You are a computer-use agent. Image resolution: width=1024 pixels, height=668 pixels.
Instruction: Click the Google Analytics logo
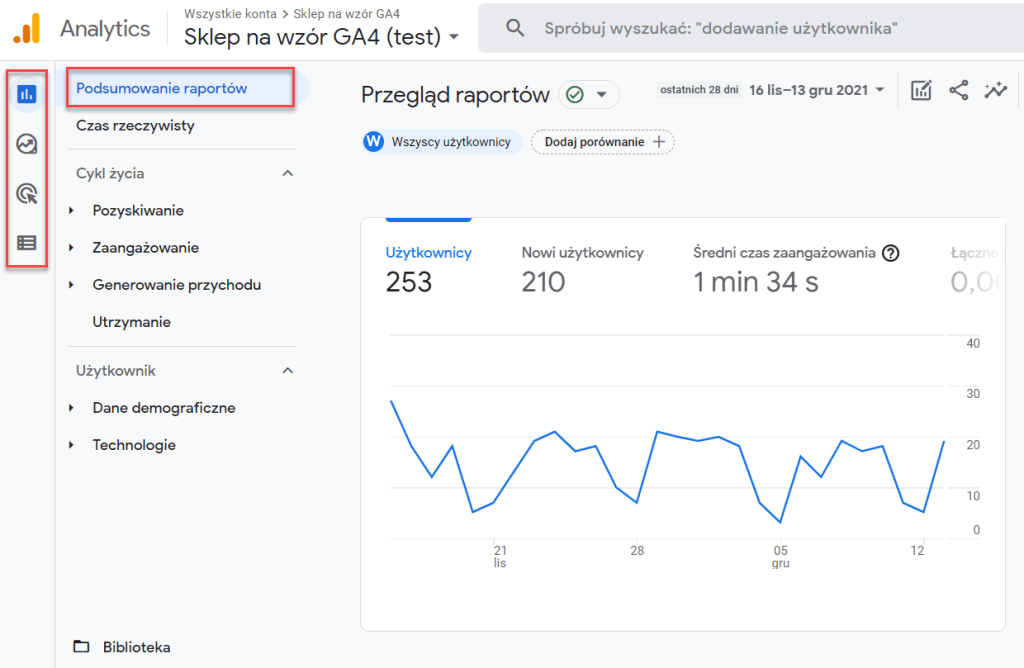click(x=27, y=28)
